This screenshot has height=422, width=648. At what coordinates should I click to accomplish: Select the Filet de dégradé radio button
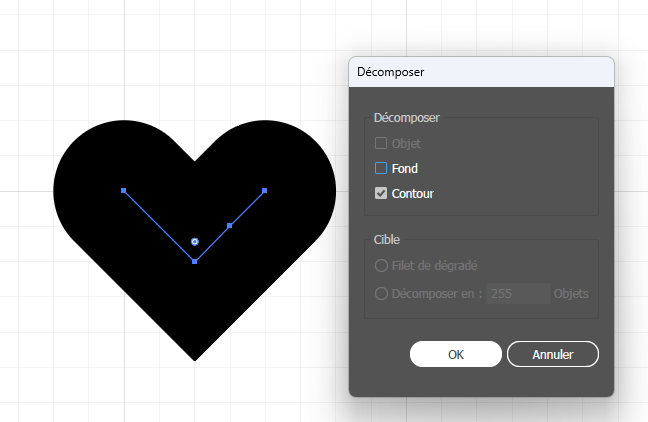coord(381,266)
